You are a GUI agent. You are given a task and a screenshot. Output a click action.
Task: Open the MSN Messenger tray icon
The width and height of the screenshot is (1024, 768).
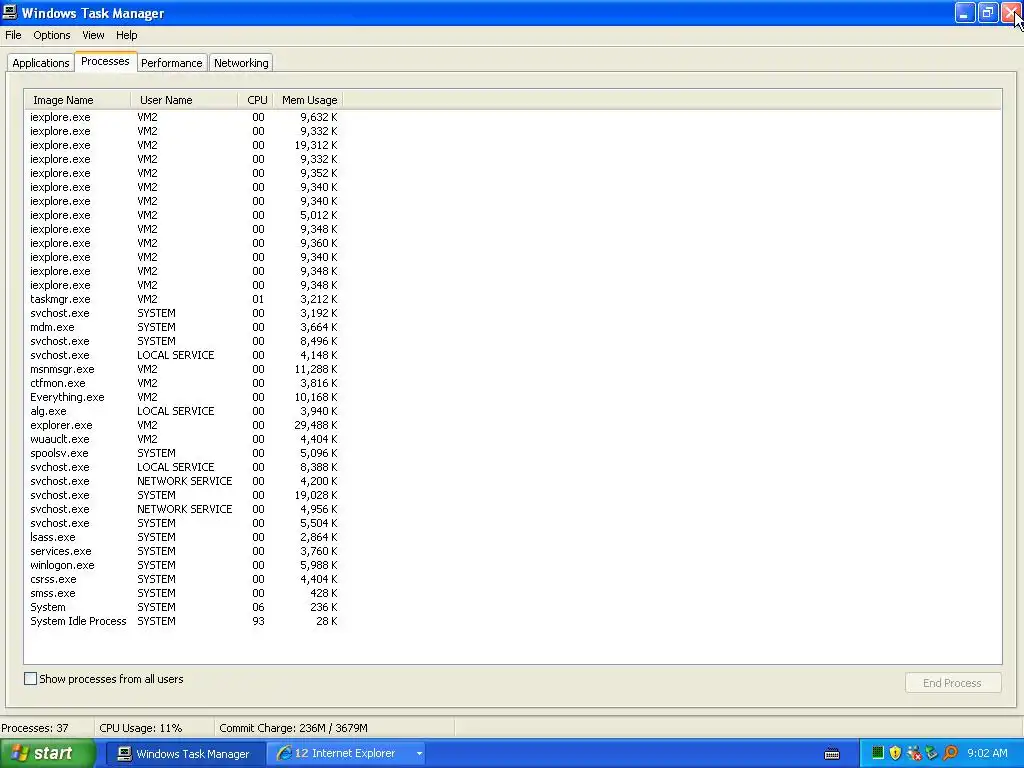click(914, 753)
